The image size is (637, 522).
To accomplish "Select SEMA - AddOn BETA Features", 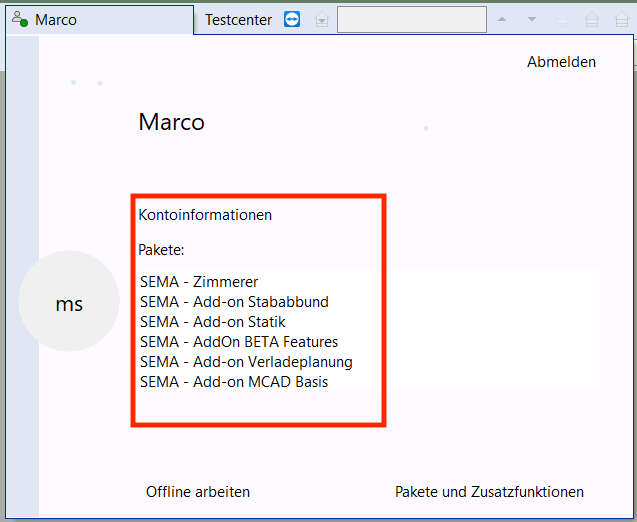I will coord(239,342).
